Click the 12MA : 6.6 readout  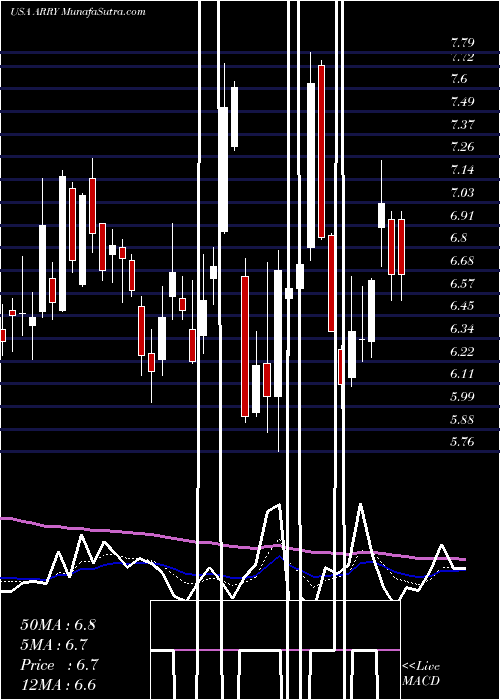click(x=58, y=685)
